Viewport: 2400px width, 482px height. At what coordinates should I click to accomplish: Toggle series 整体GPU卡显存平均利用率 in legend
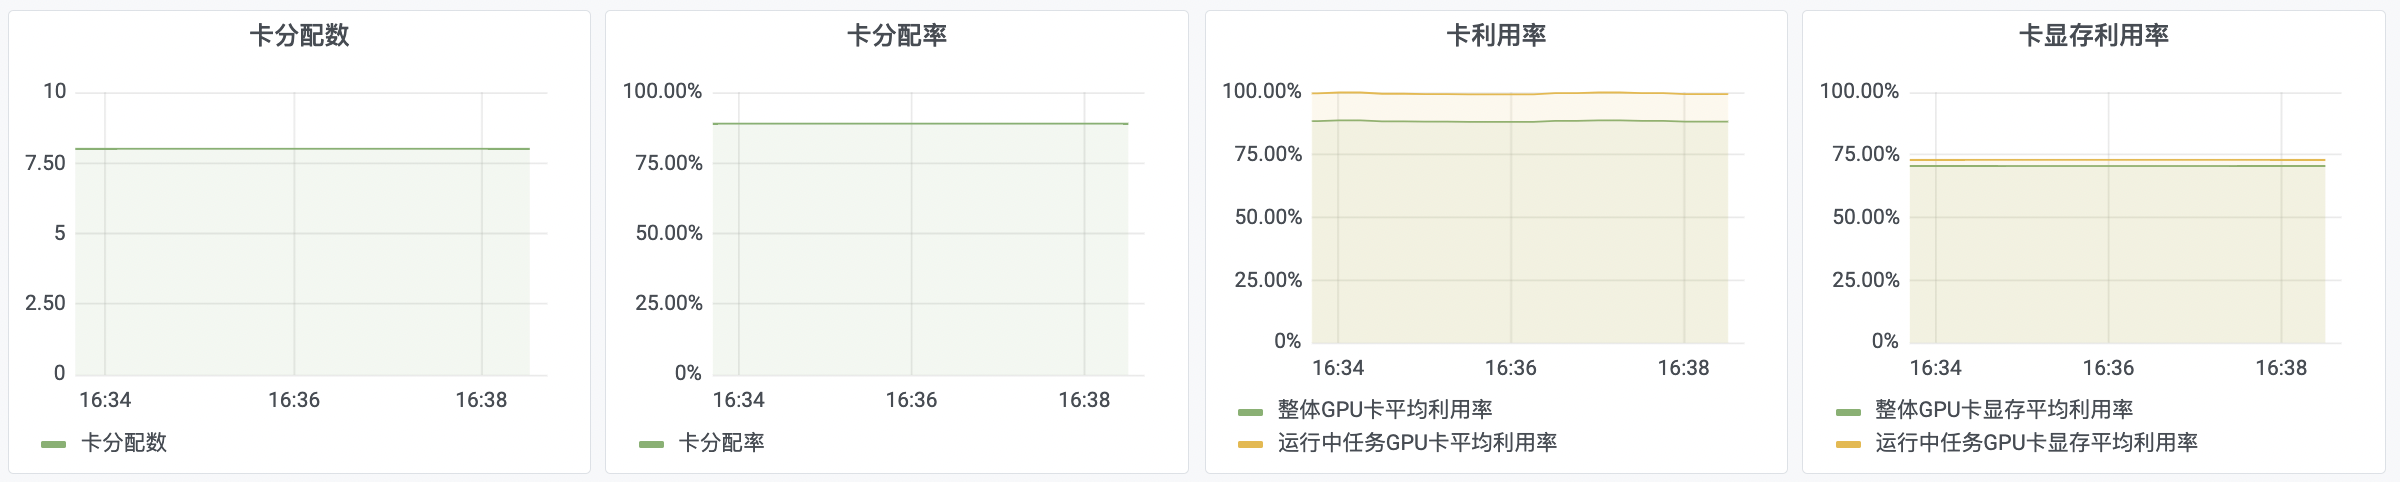click(2004, 410)
